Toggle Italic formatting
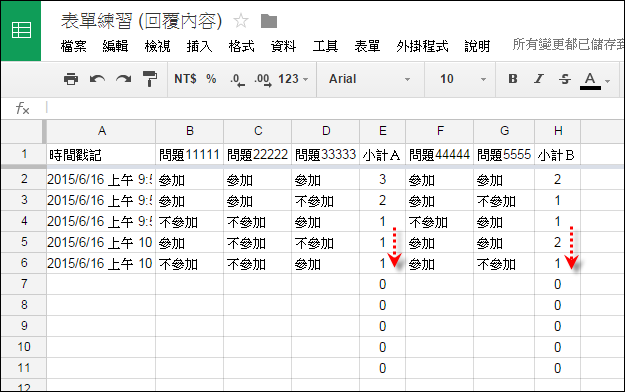625x392 pixels. click(539, 79)
